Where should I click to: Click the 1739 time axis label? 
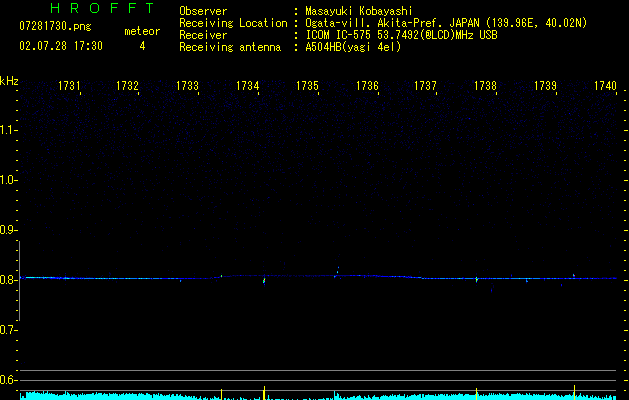pos(546,86)
